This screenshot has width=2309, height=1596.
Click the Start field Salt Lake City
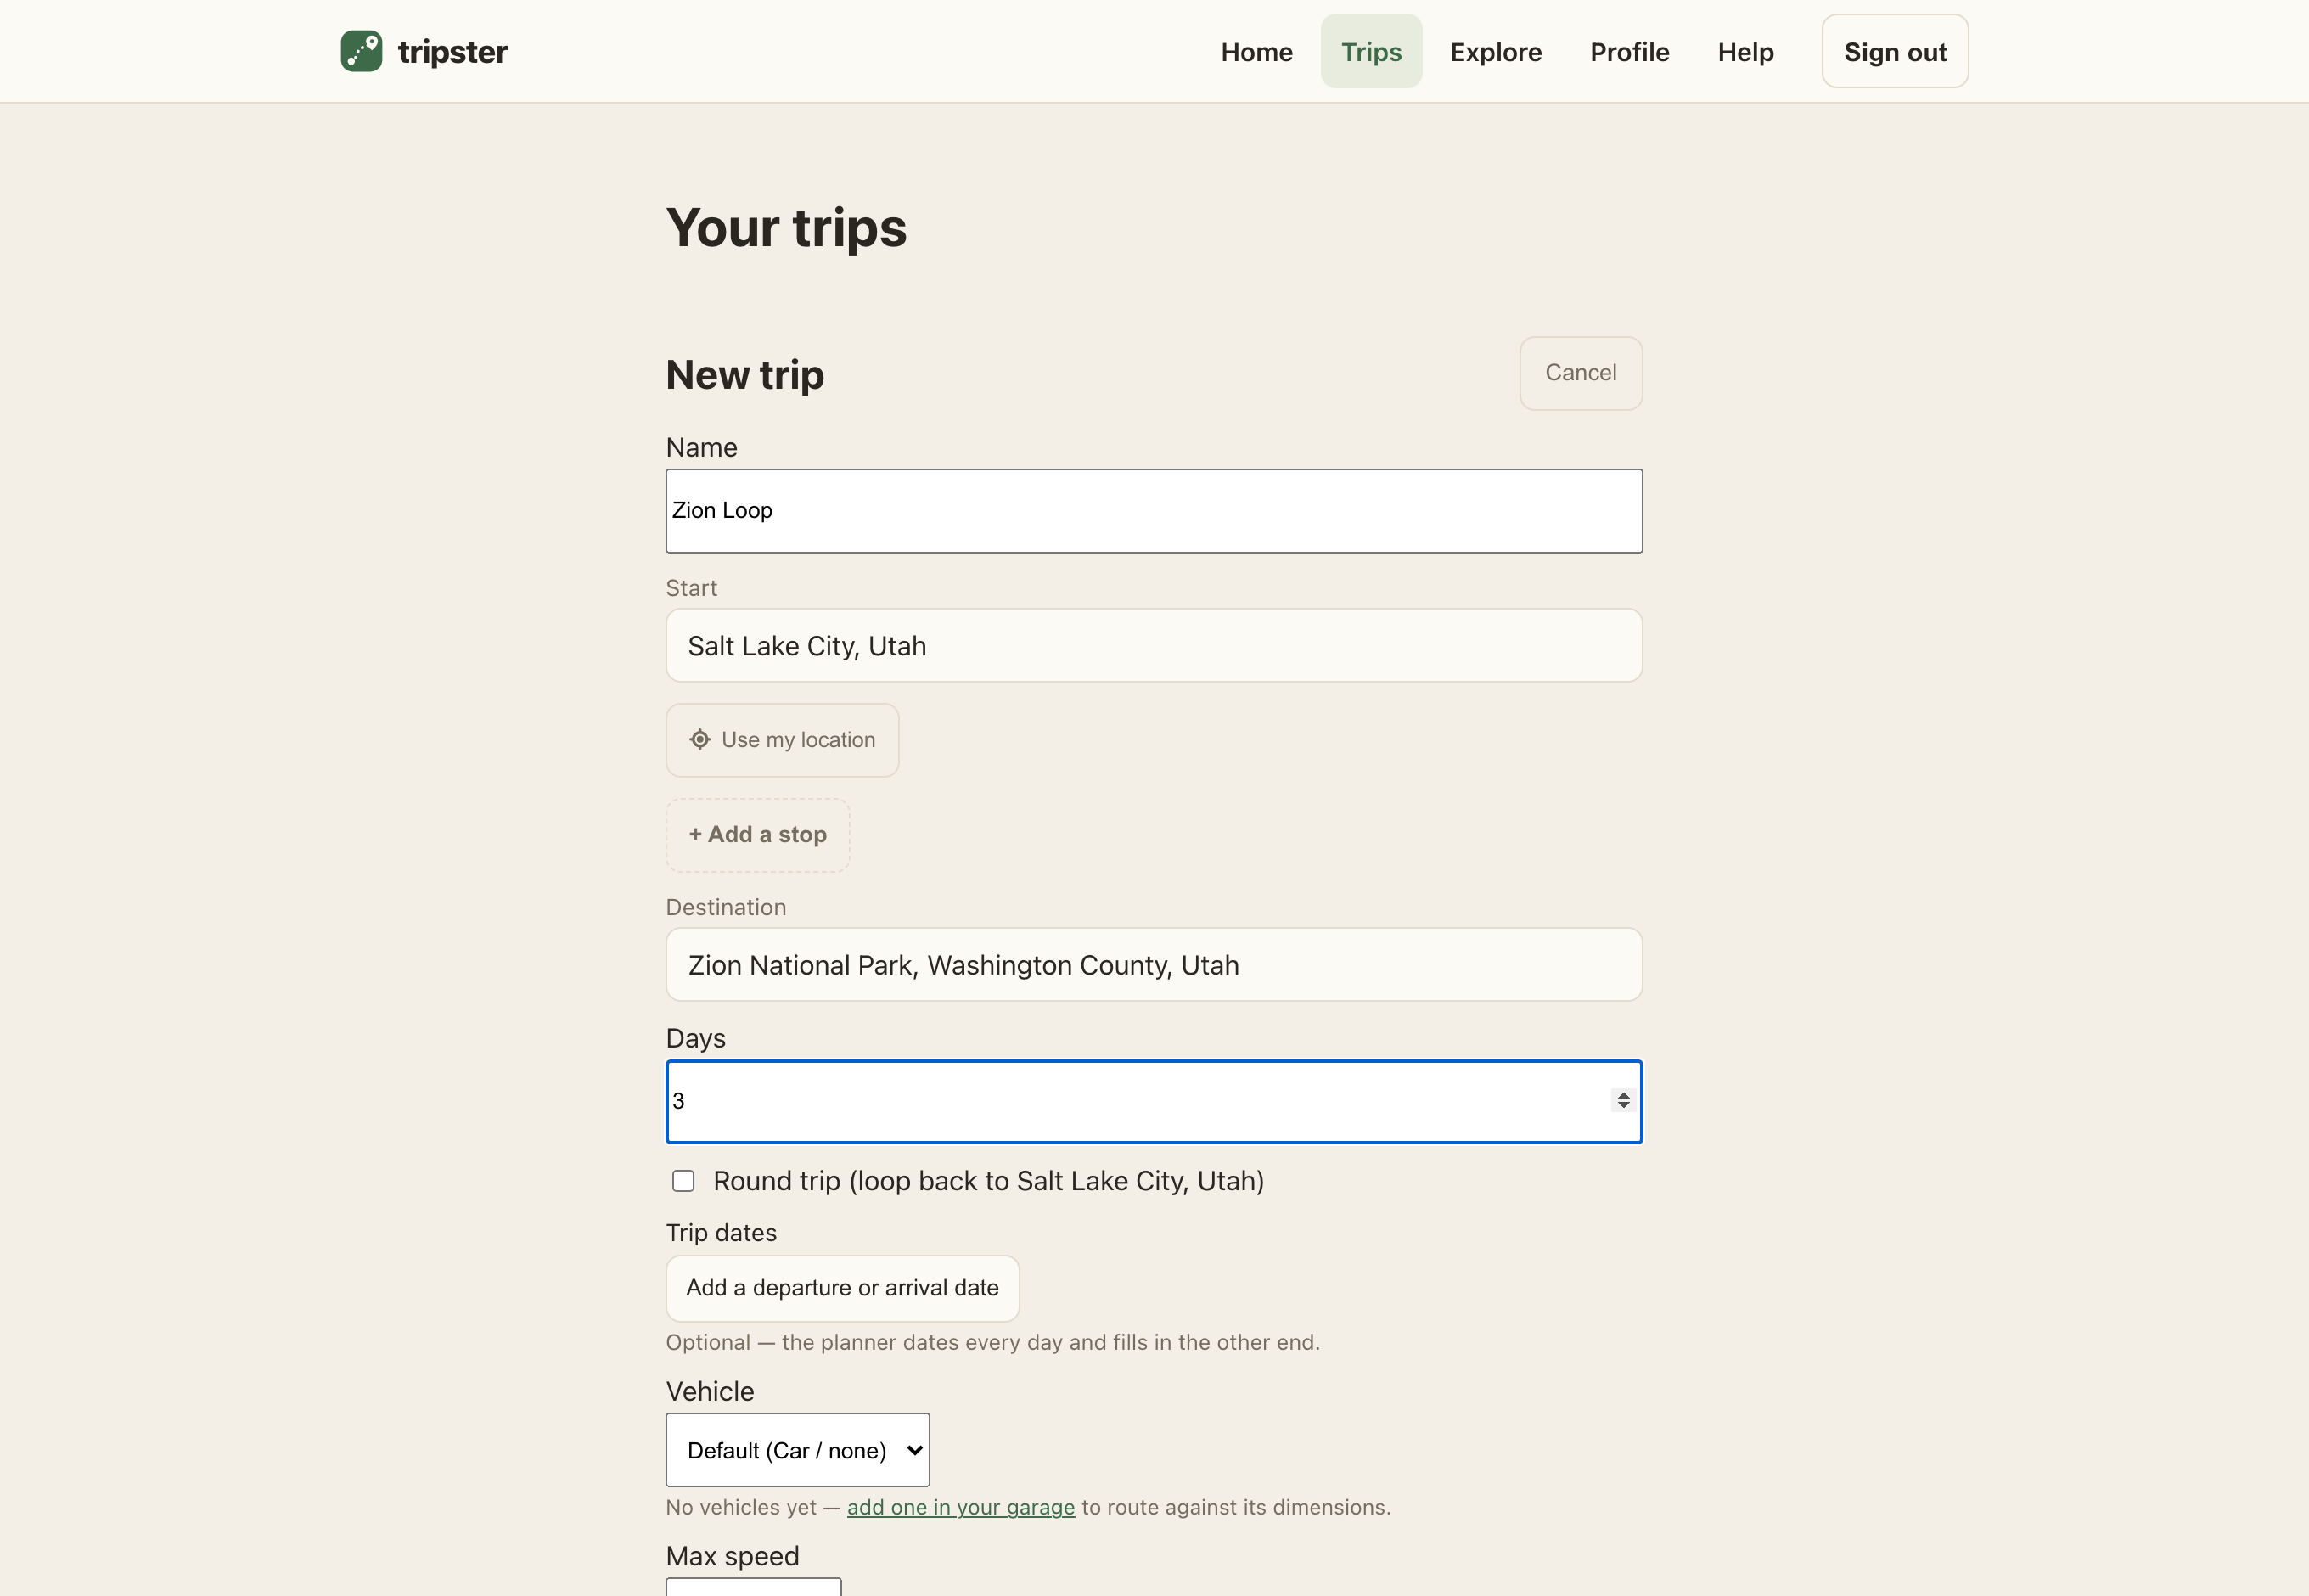1154,646
